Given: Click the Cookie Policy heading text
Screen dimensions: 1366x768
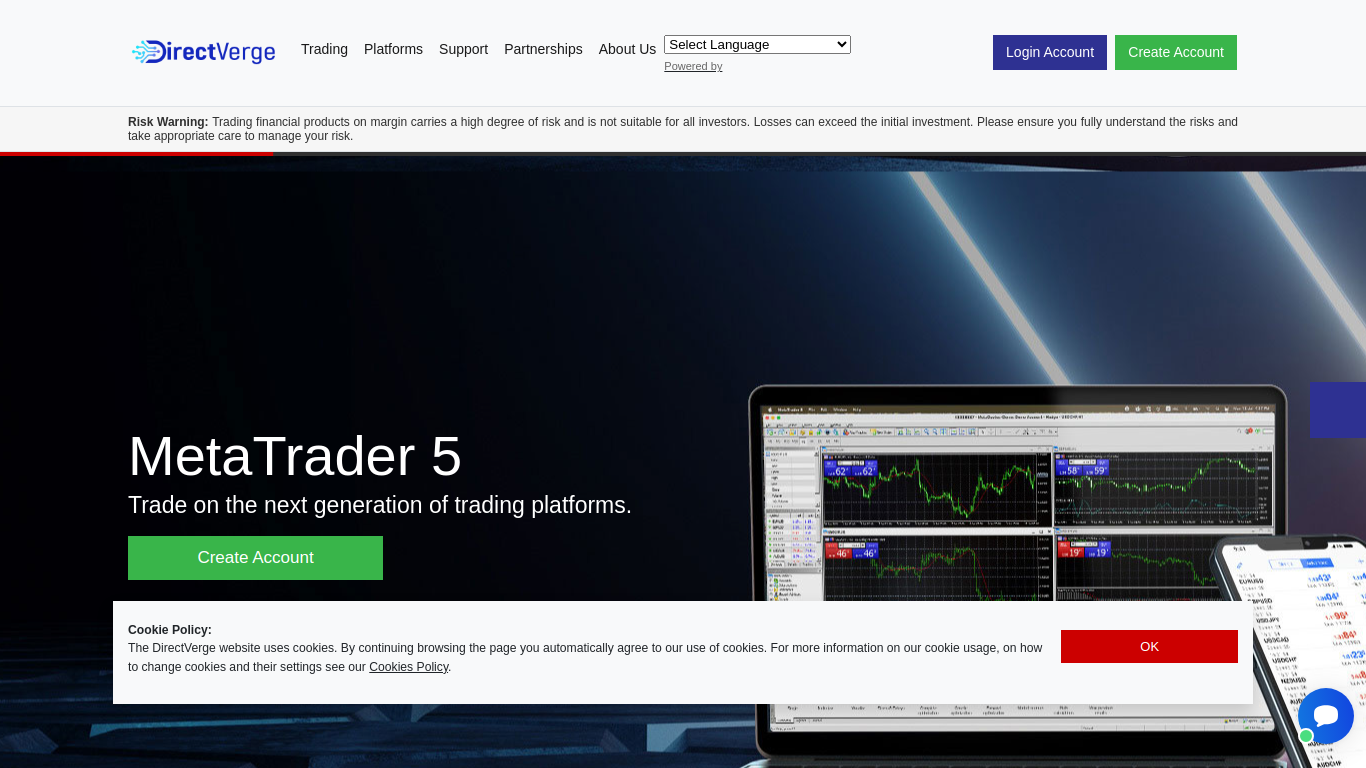Looking at the screenshot, I should (170, 630).
